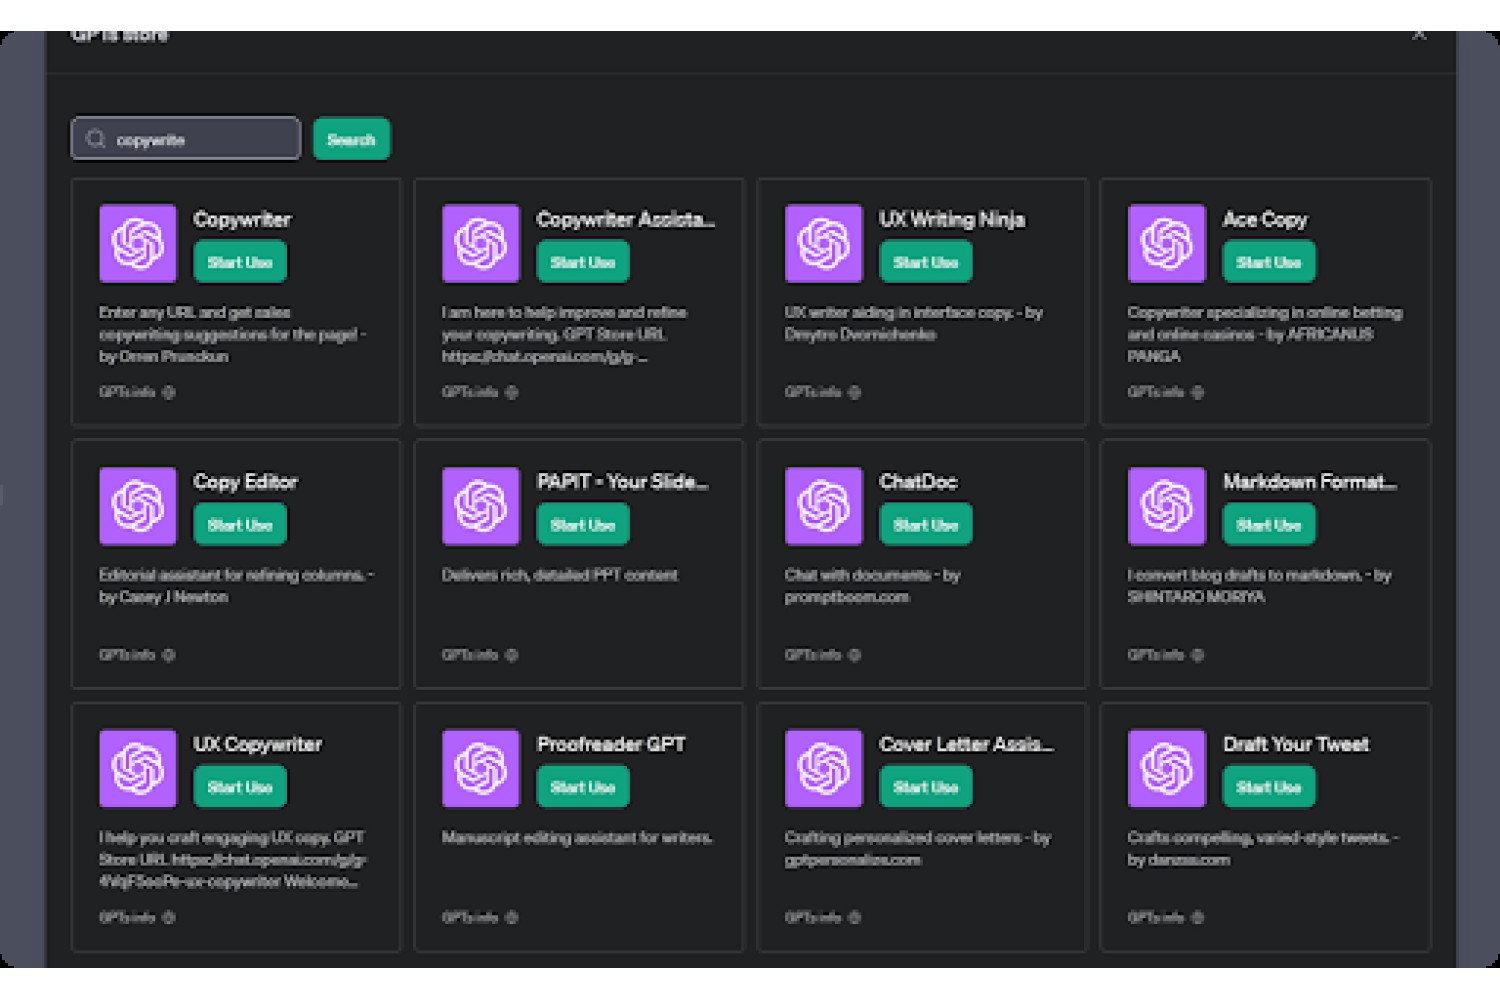Start Use the Copywriter Assistant GPT
The image size is (1500, 1000).
[x=583, y=262]
